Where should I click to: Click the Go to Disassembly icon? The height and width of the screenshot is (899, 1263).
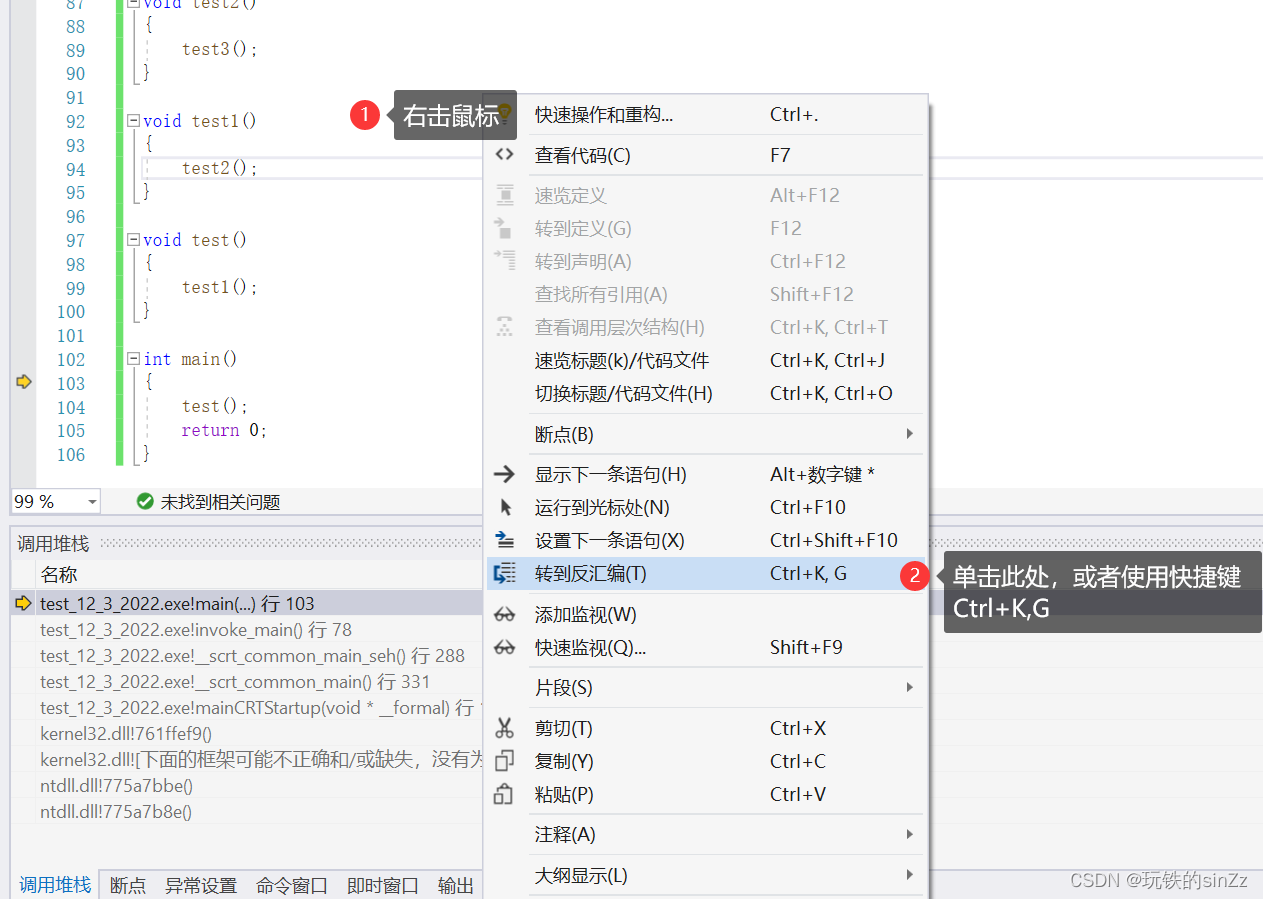click(x=505, y=573)
